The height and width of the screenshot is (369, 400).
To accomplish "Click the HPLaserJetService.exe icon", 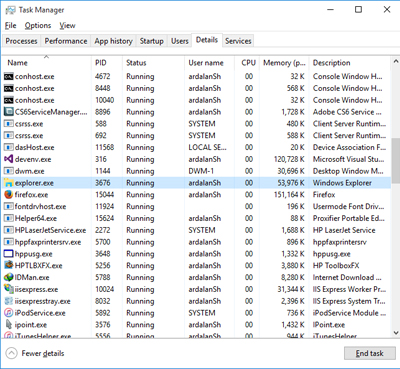I will pos(8,230).
